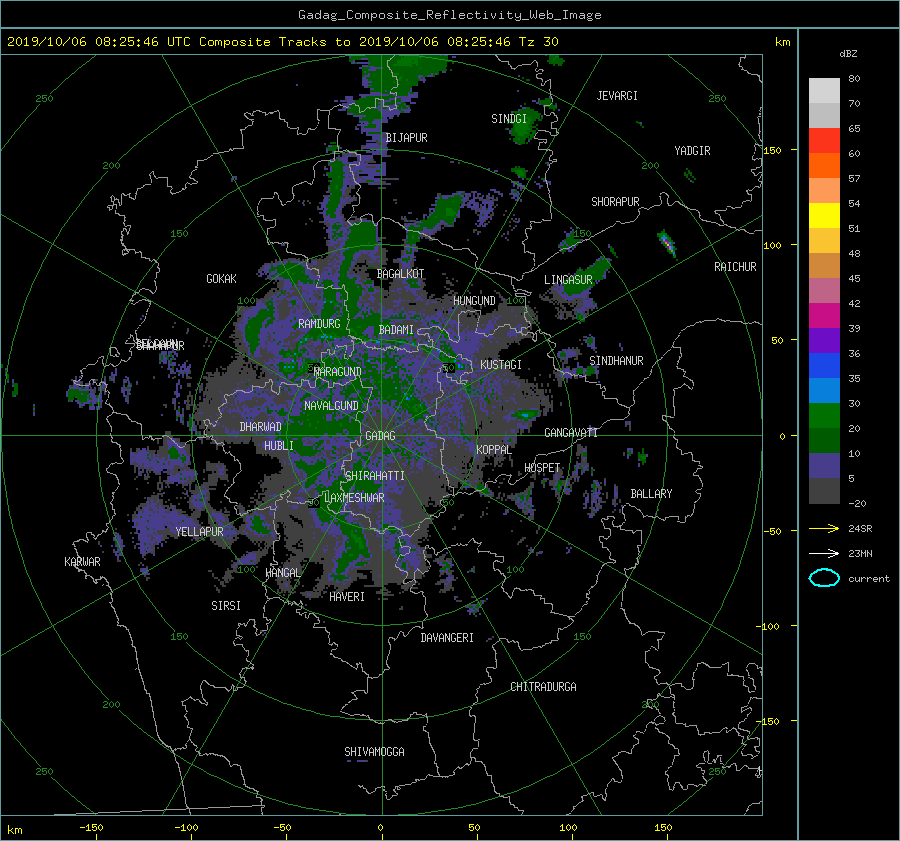Click the HUBLI city label

278,446
